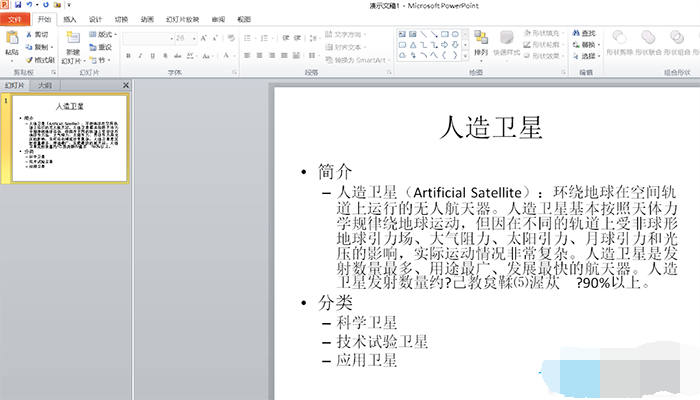Toggle Italic formatting button

[141, 56]
